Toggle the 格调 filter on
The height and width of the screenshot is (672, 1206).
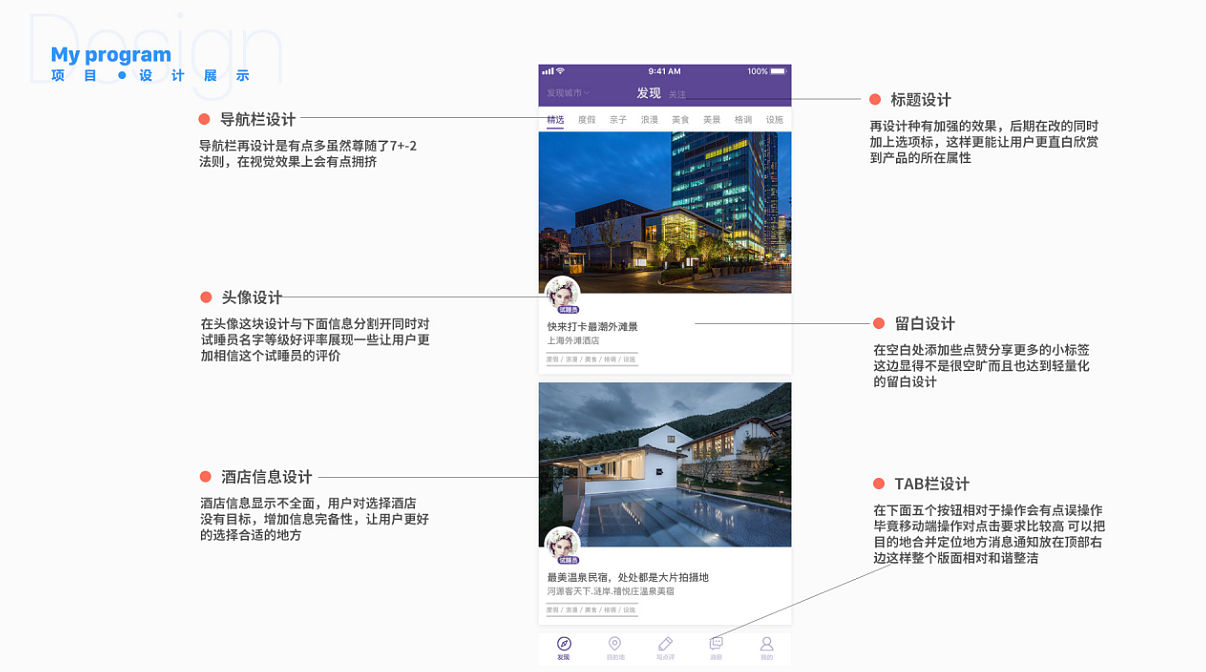[x=743, y=119]
